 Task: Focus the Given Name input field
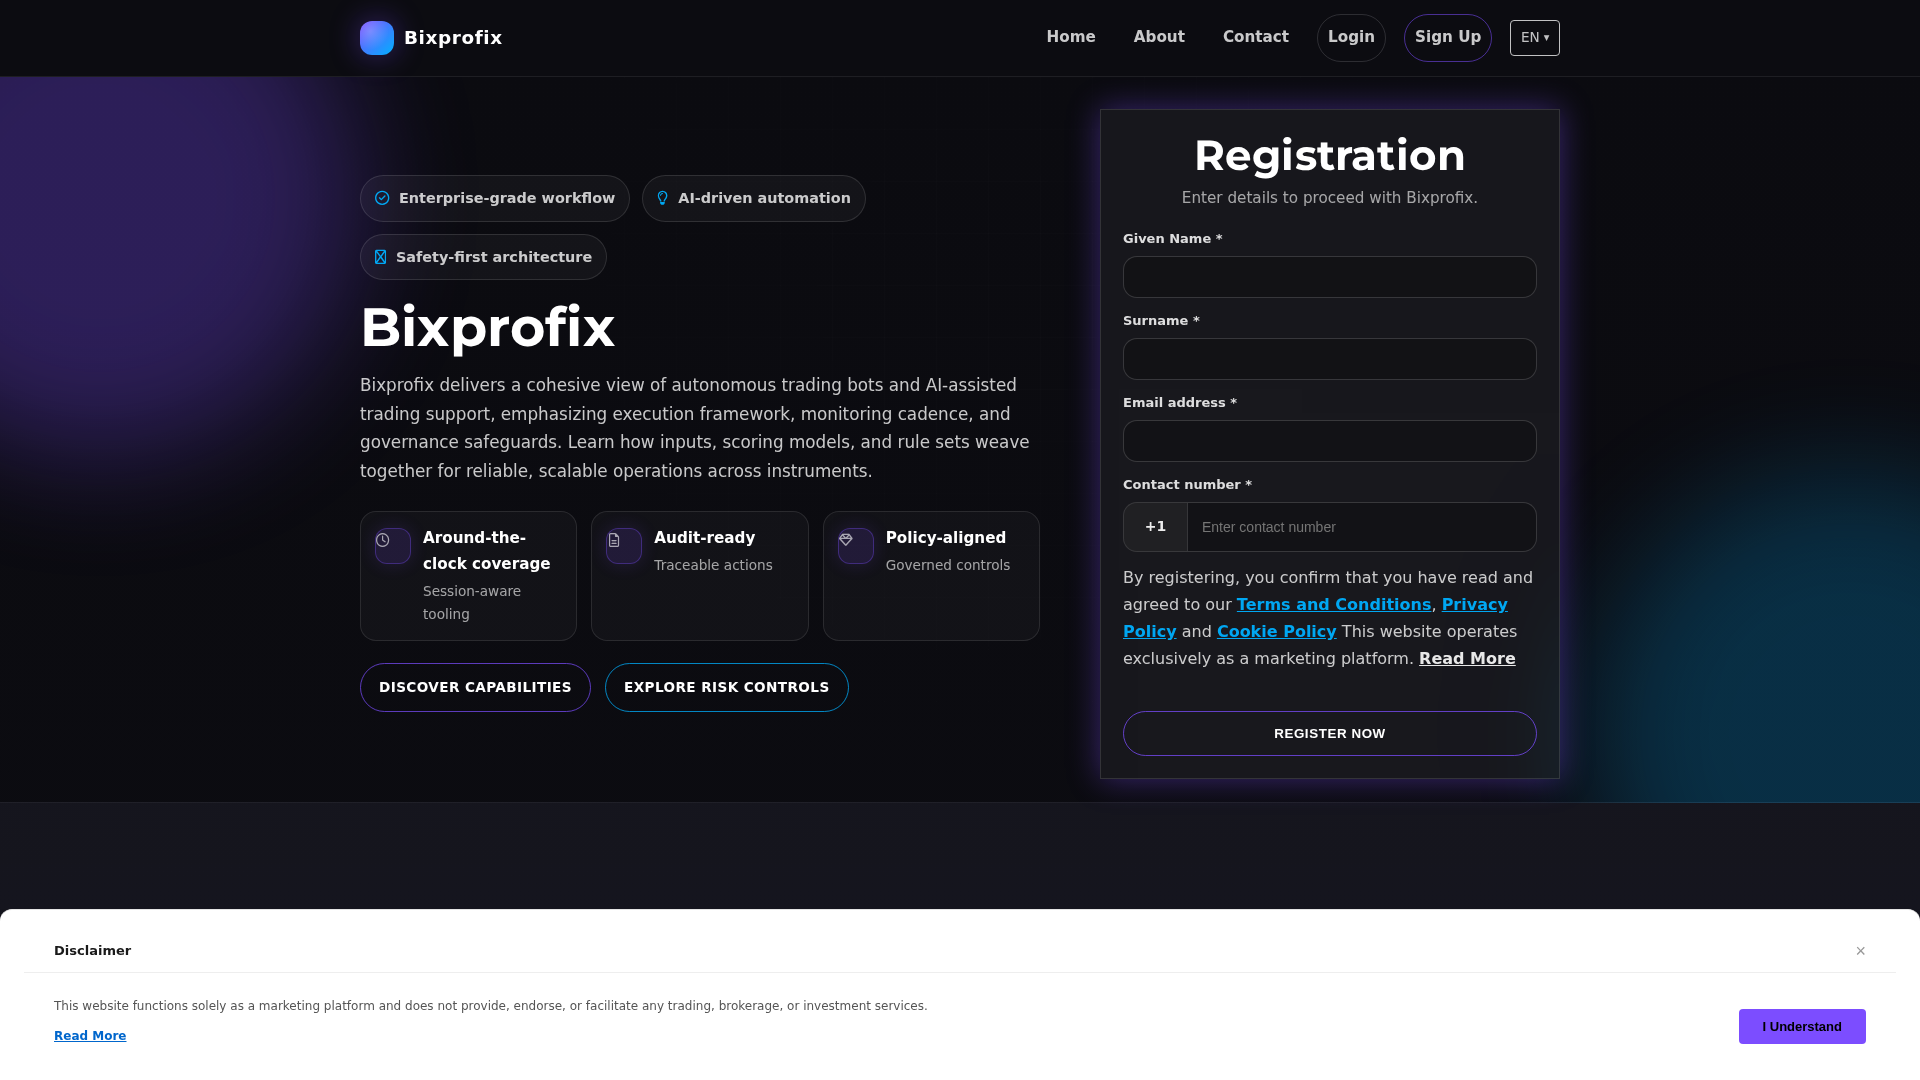coord(1330,277)
